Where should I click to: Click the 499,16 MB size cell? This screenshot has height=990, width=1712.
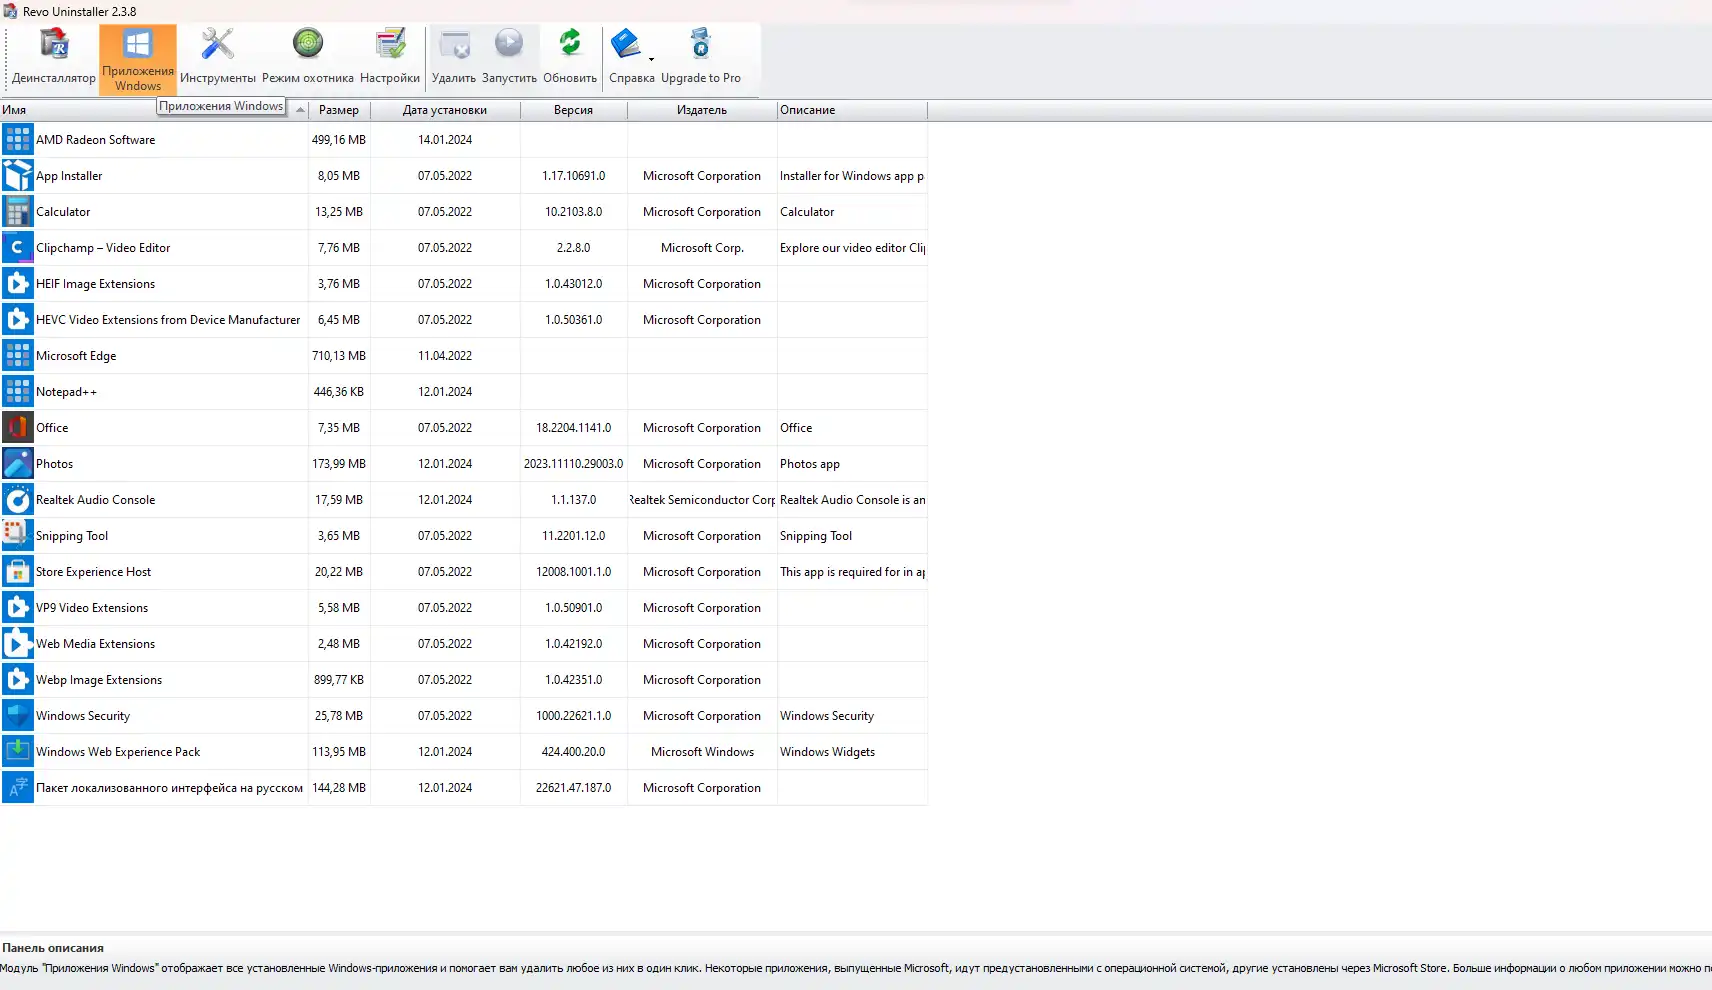pos(339,140)
